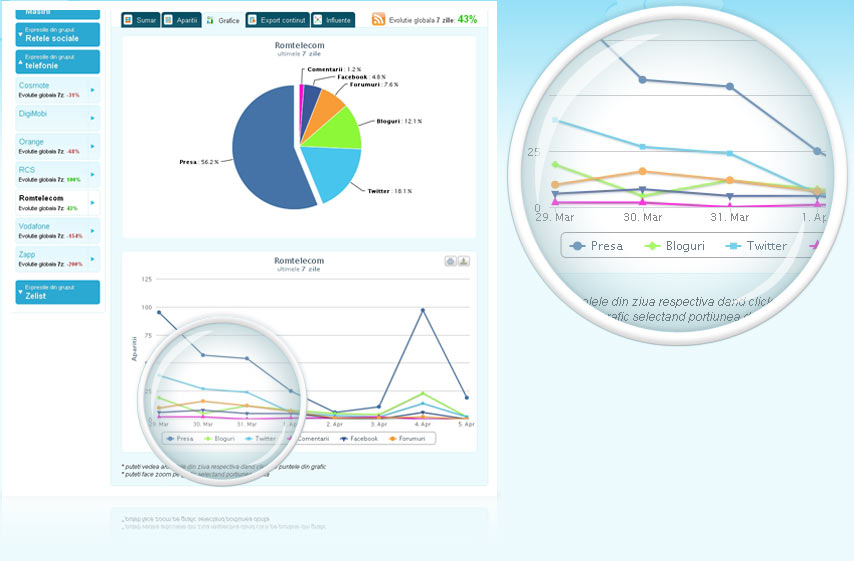Click the arrow beside Vodafone
The height and width of the screenshot is (561, 854).
93,231
